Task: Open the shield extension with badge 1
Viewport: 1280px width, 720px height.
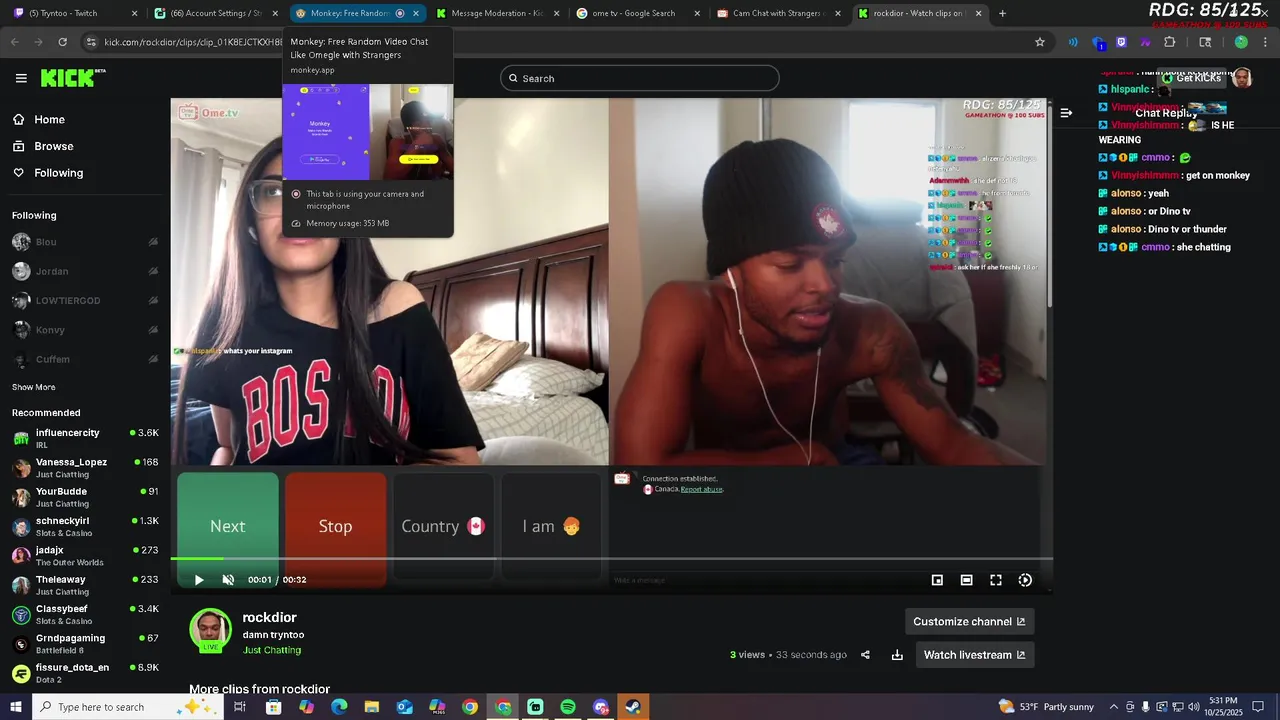Action: [x=1098, y=42]
